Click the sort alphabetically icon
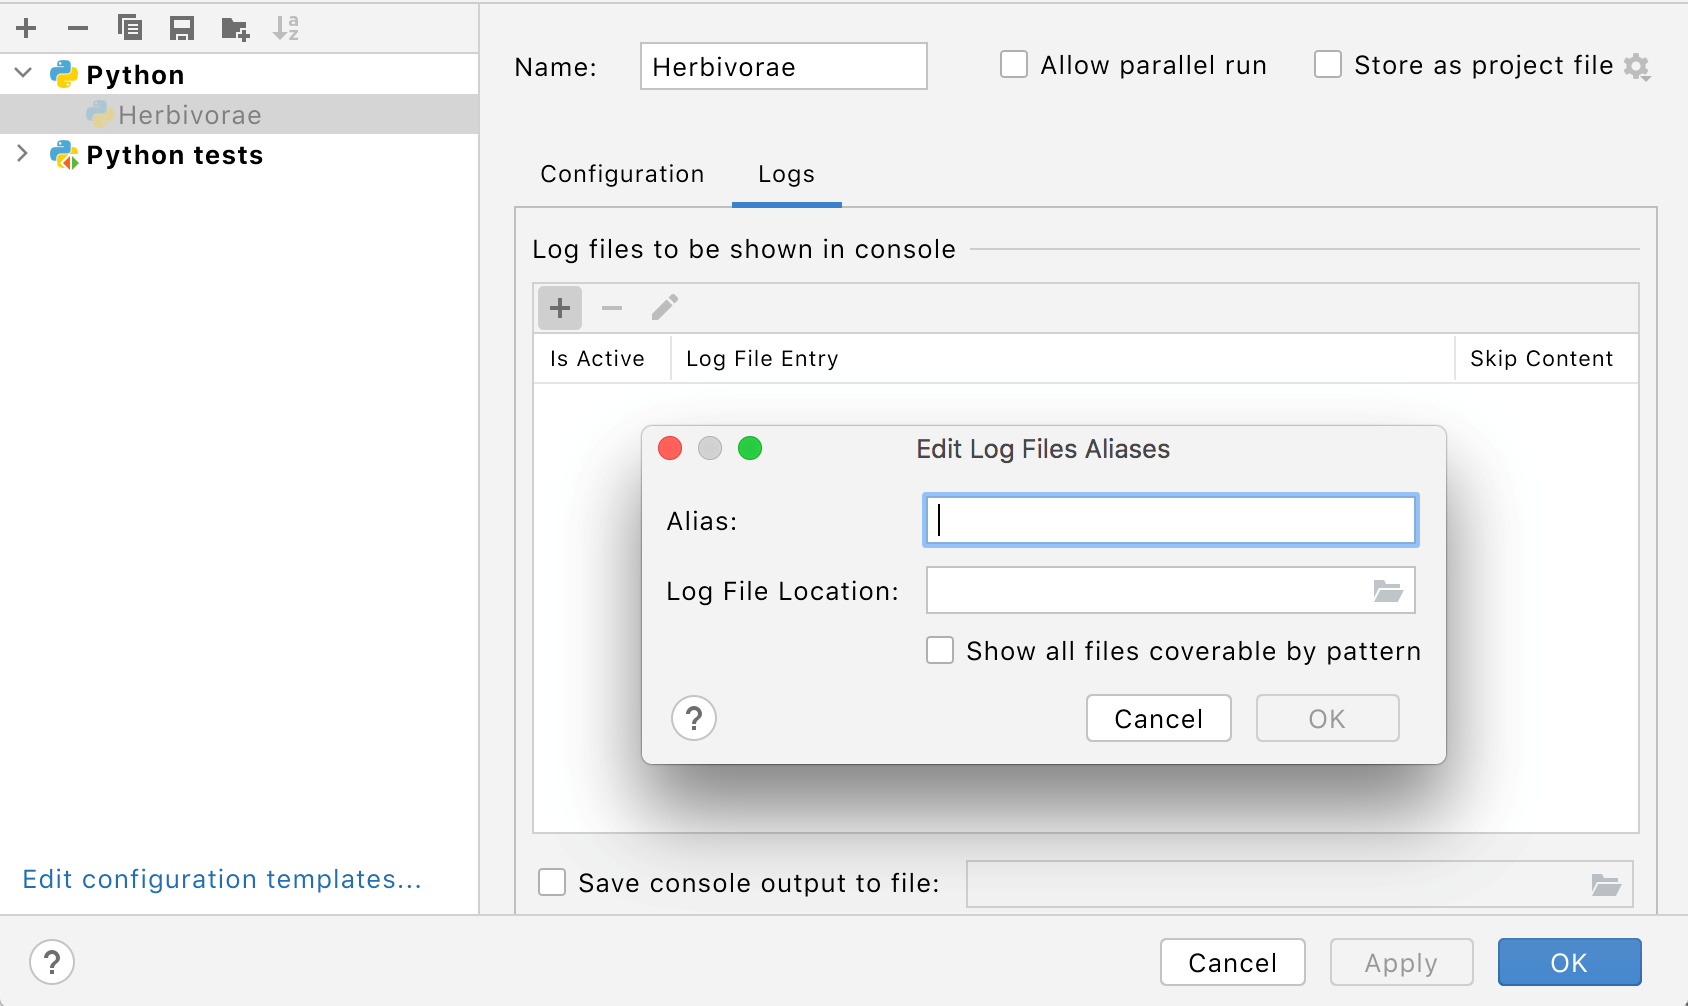Screen dimensions: 1688x1006 click(x=286, y=28)
